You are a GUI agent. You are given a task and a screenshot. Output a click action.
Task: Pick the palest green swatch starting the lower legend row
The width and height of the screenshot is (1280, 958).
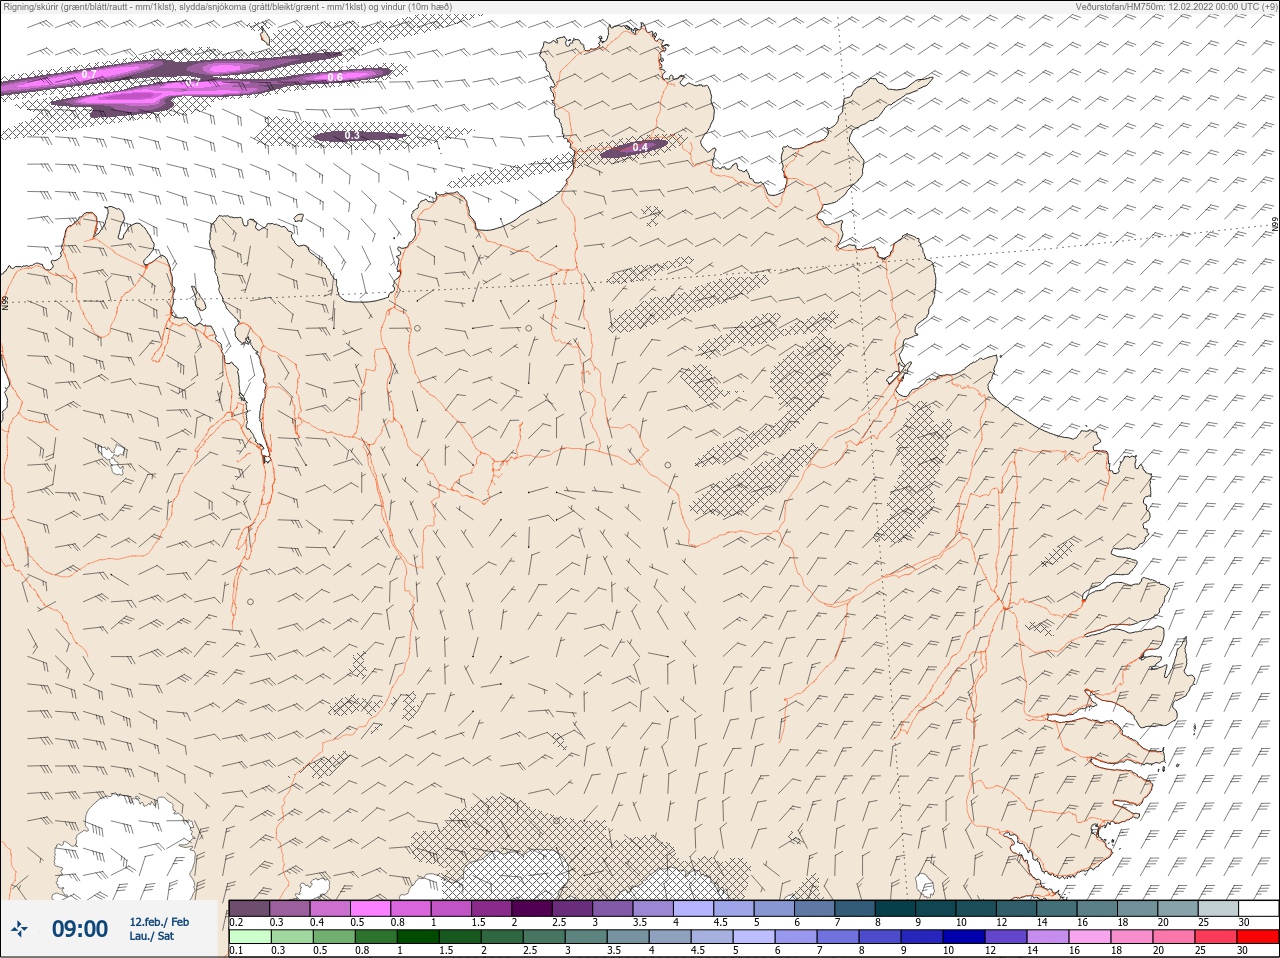(250, 936)
